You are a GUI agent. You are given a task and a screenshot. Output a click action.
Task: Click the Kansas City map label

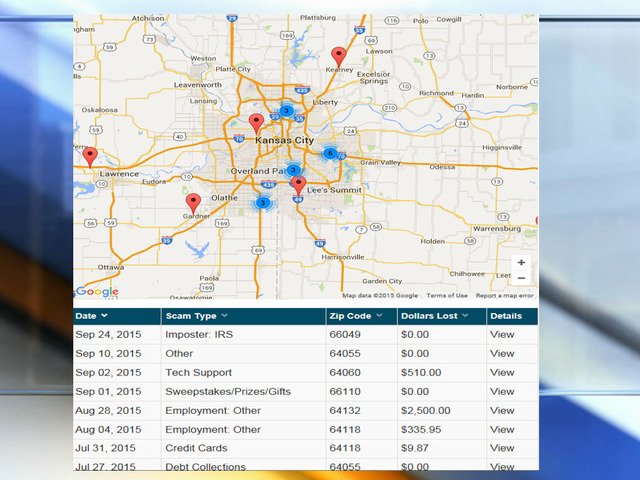pyautogui.click(x=284, y=140)
